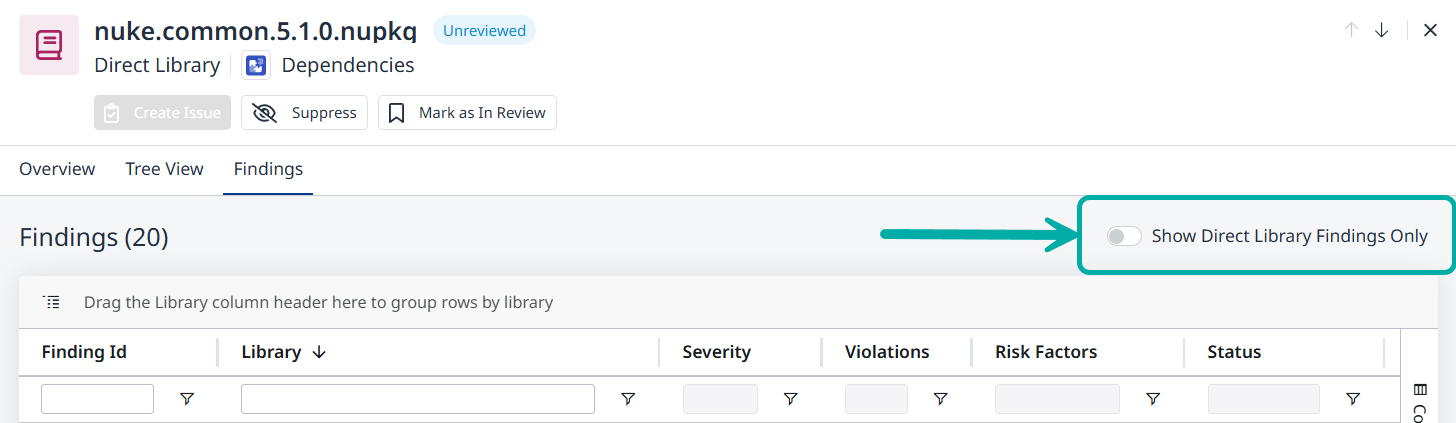Enable Show Direct Library Findings Only
Image resolution: width=1456 pixels, height=423 pixels.
[1124, 237]
